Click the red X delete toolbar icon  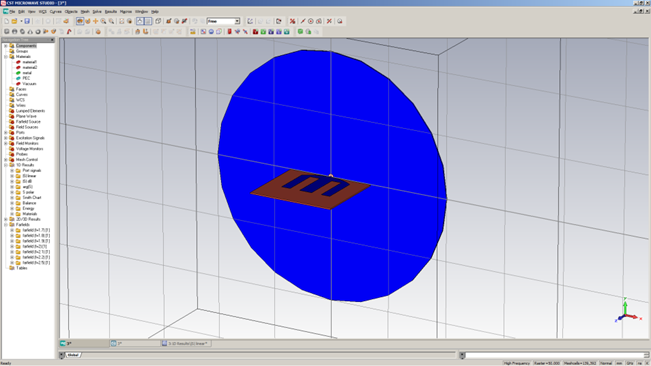click(329, 21)
